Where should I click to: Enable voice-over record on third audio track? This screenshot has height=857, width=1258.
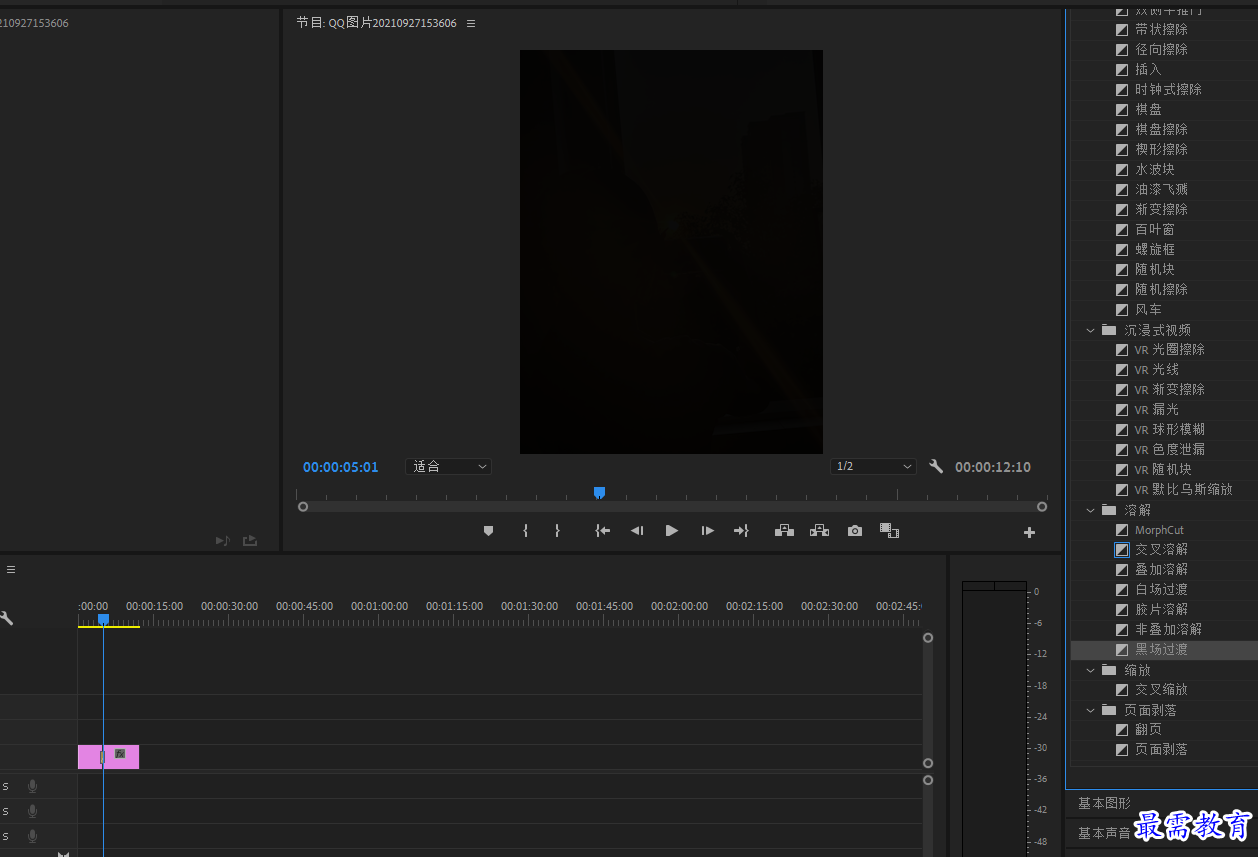32,836
